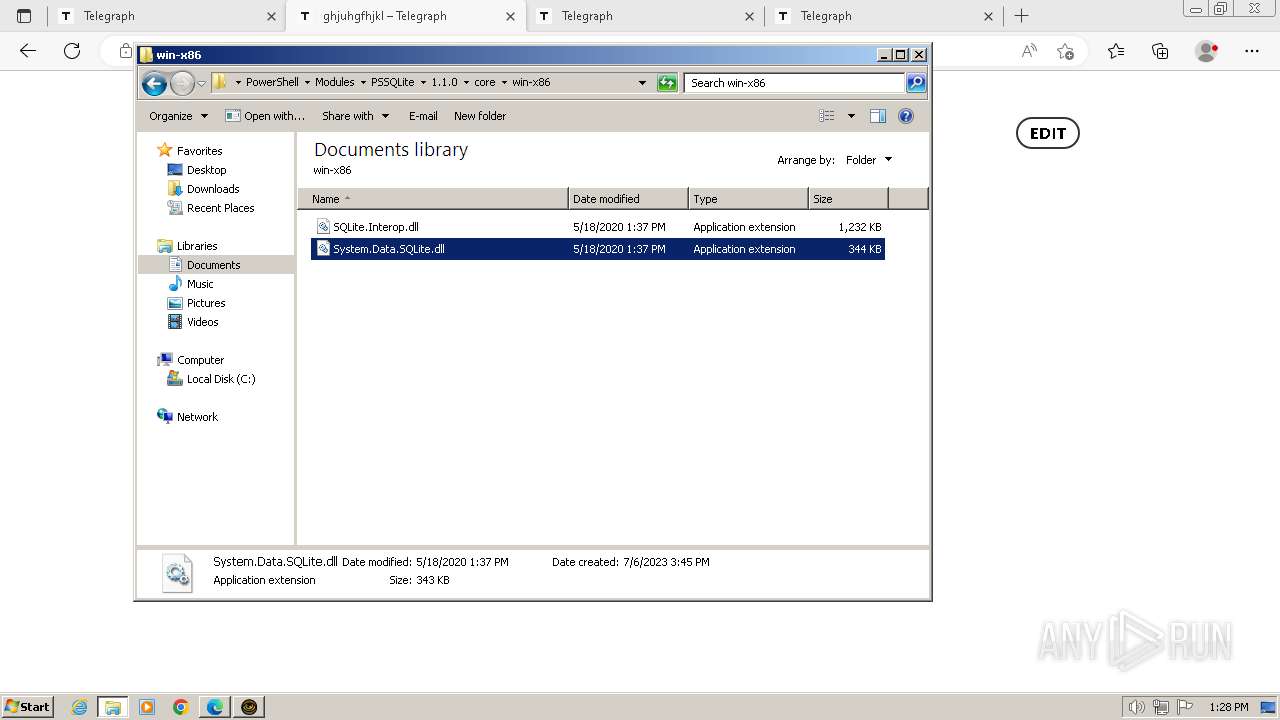Screen dimensions: 1280x720
Task: Click the Windows Start button
Action: pos(28,707)
